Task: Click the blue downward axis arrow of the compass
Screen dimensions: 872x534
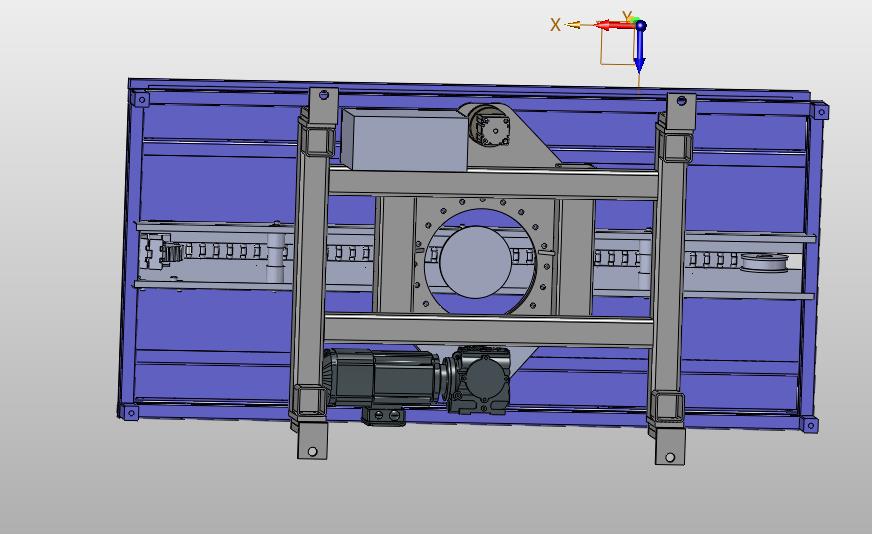Action: (640, 50)
